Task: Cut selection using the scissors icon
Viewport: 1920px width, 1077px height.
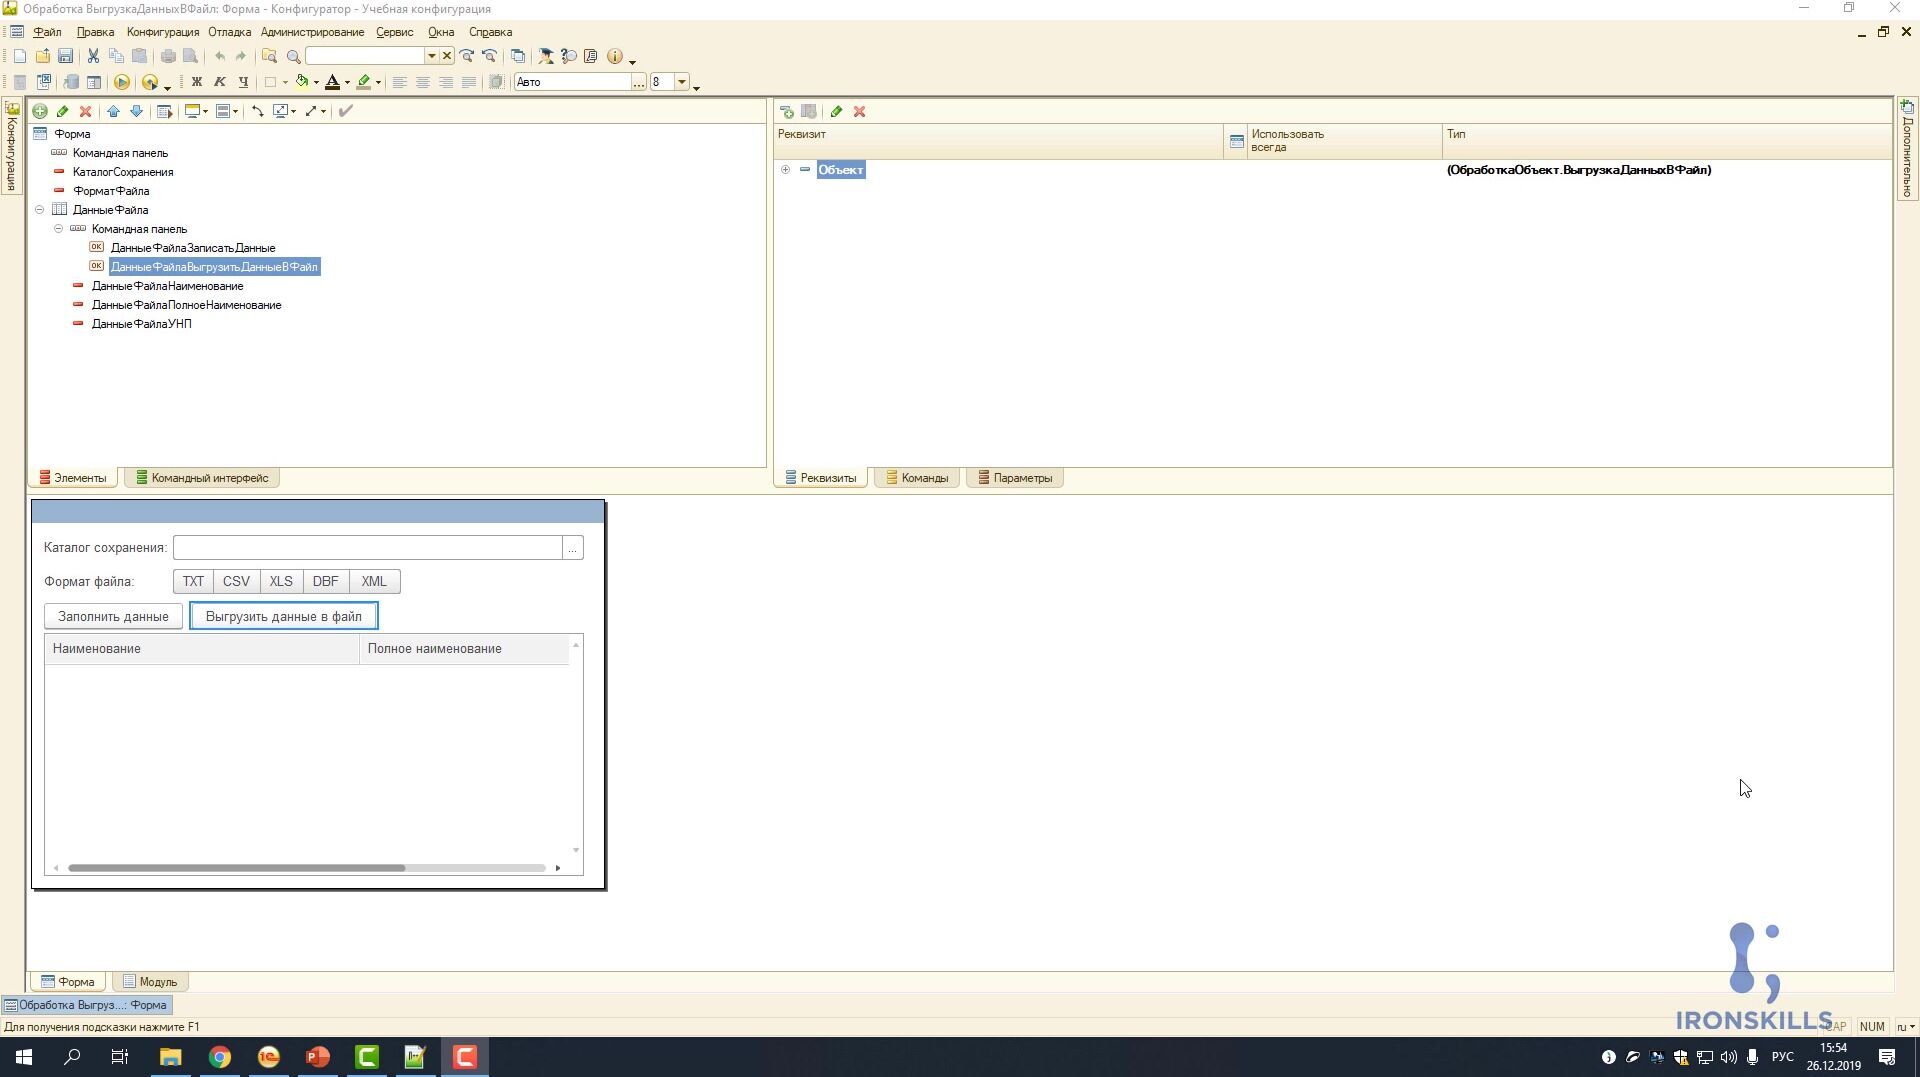Action: click(93, 56)
